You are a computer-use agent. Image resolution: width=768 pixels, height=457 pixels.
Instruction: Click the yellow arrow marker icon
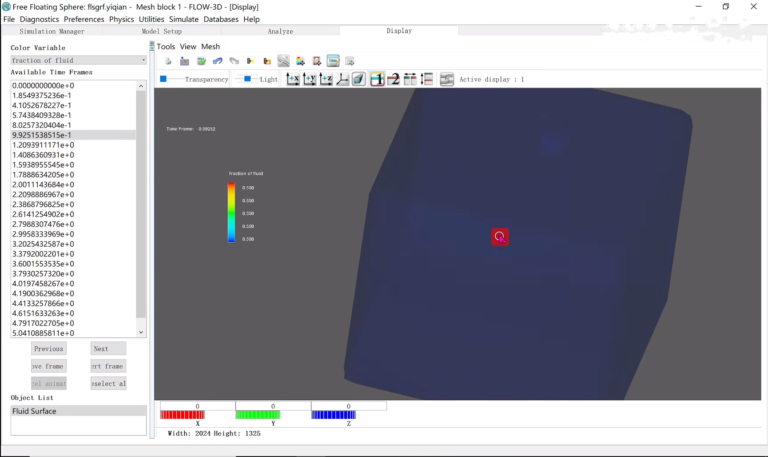(x=250, y=61)
